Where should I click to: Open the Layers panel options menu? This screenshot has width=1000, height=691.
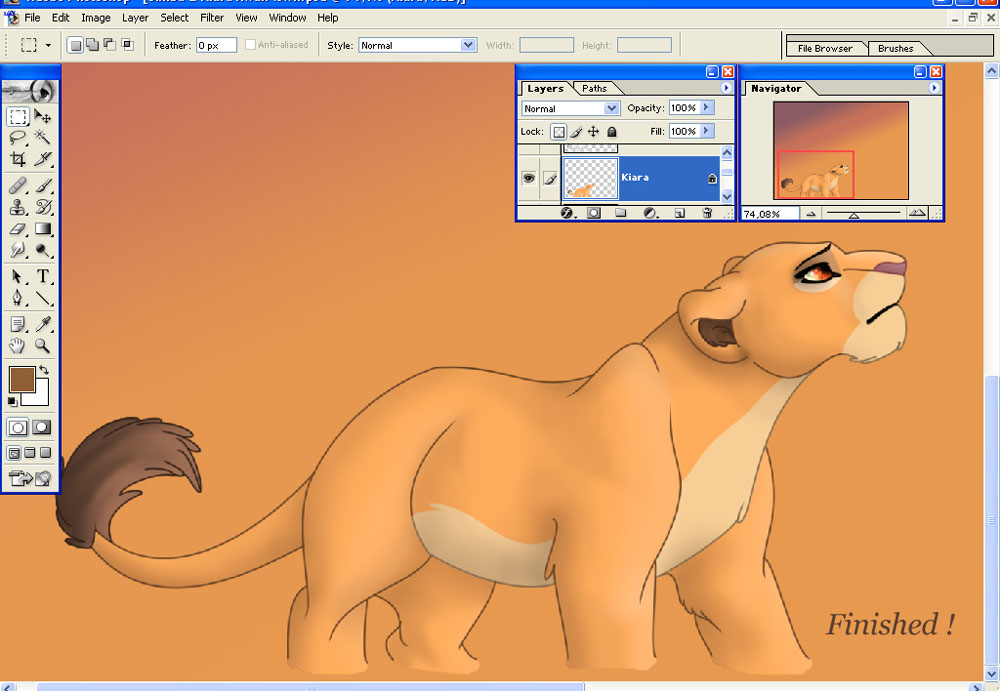coord(726,88)
